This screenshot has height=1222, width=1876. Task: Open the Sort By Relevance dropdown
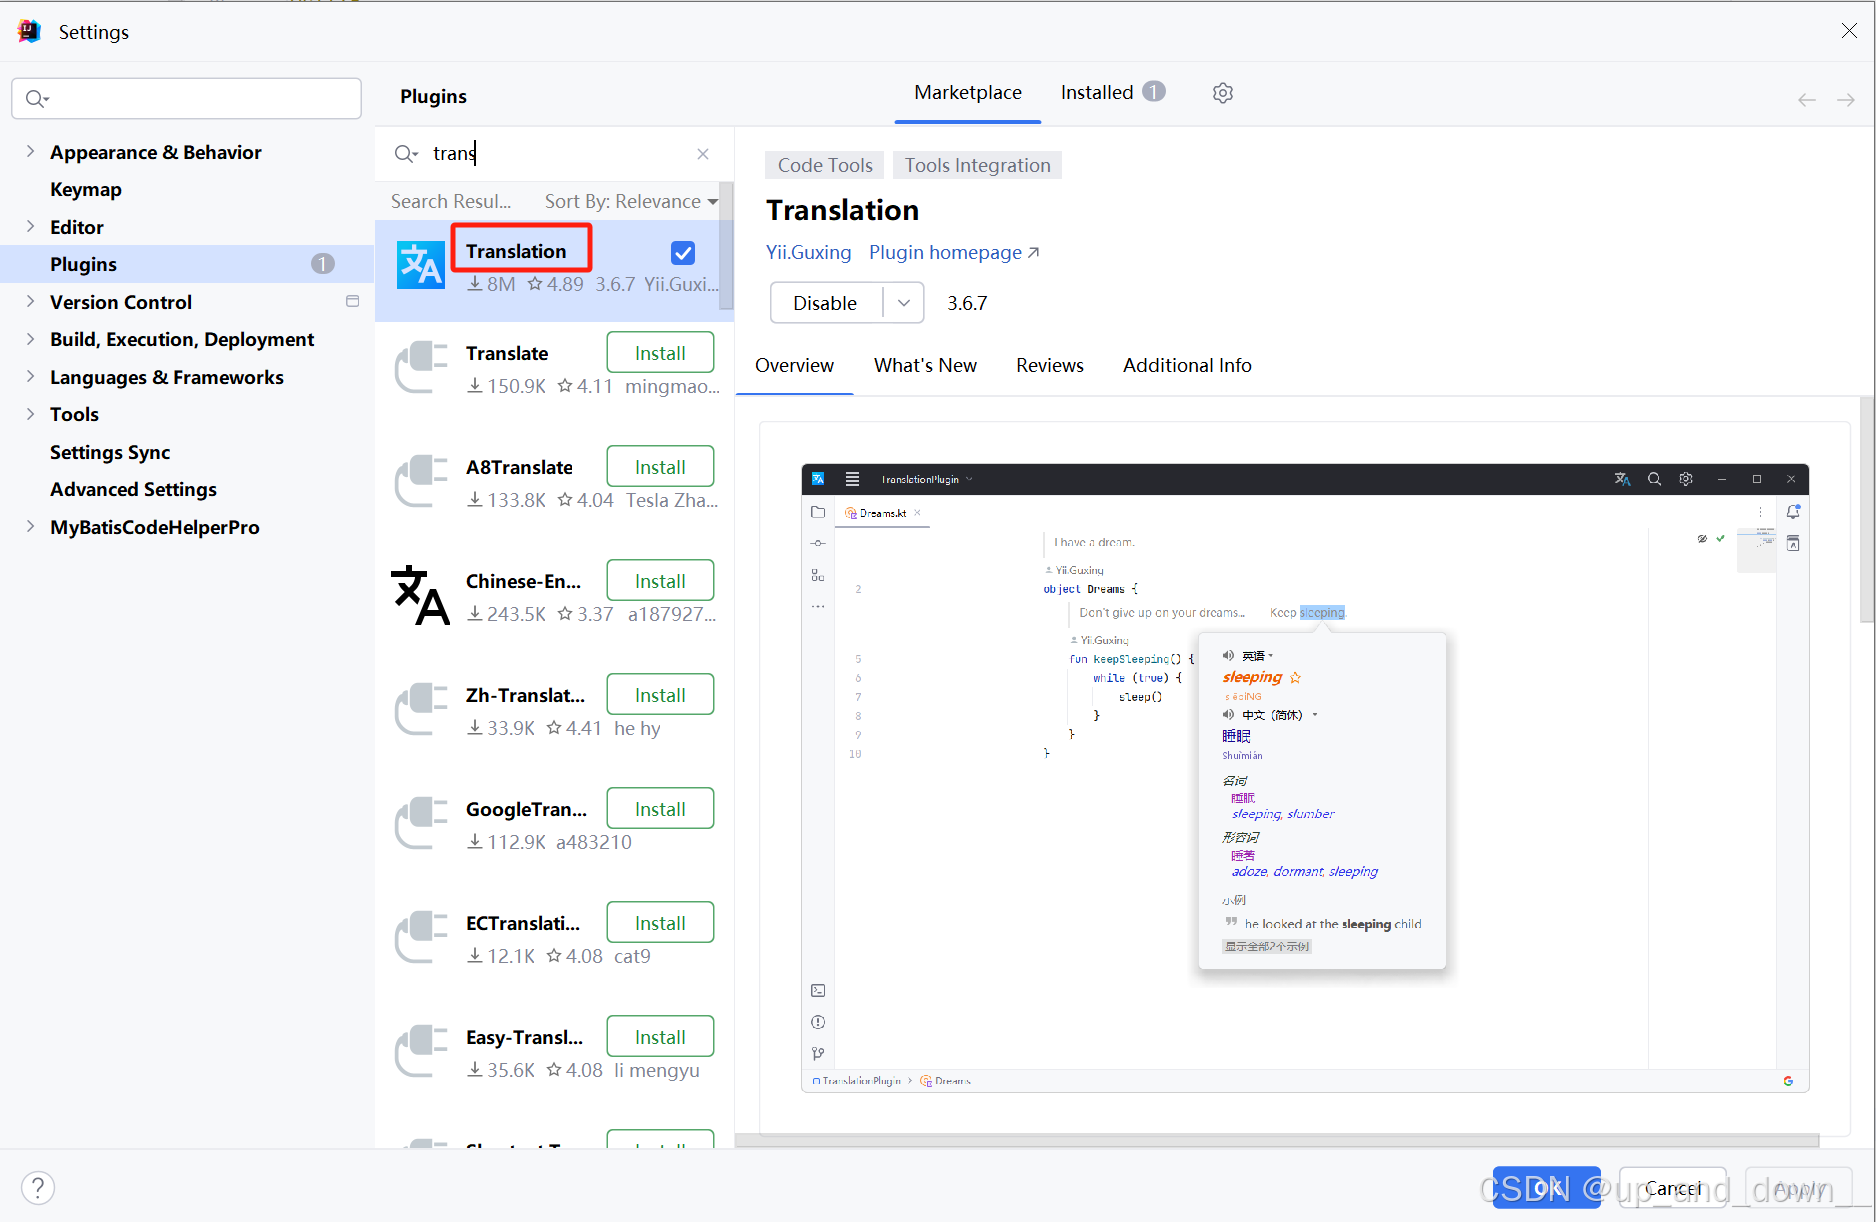pyautogui.click(x=631, y=201)
